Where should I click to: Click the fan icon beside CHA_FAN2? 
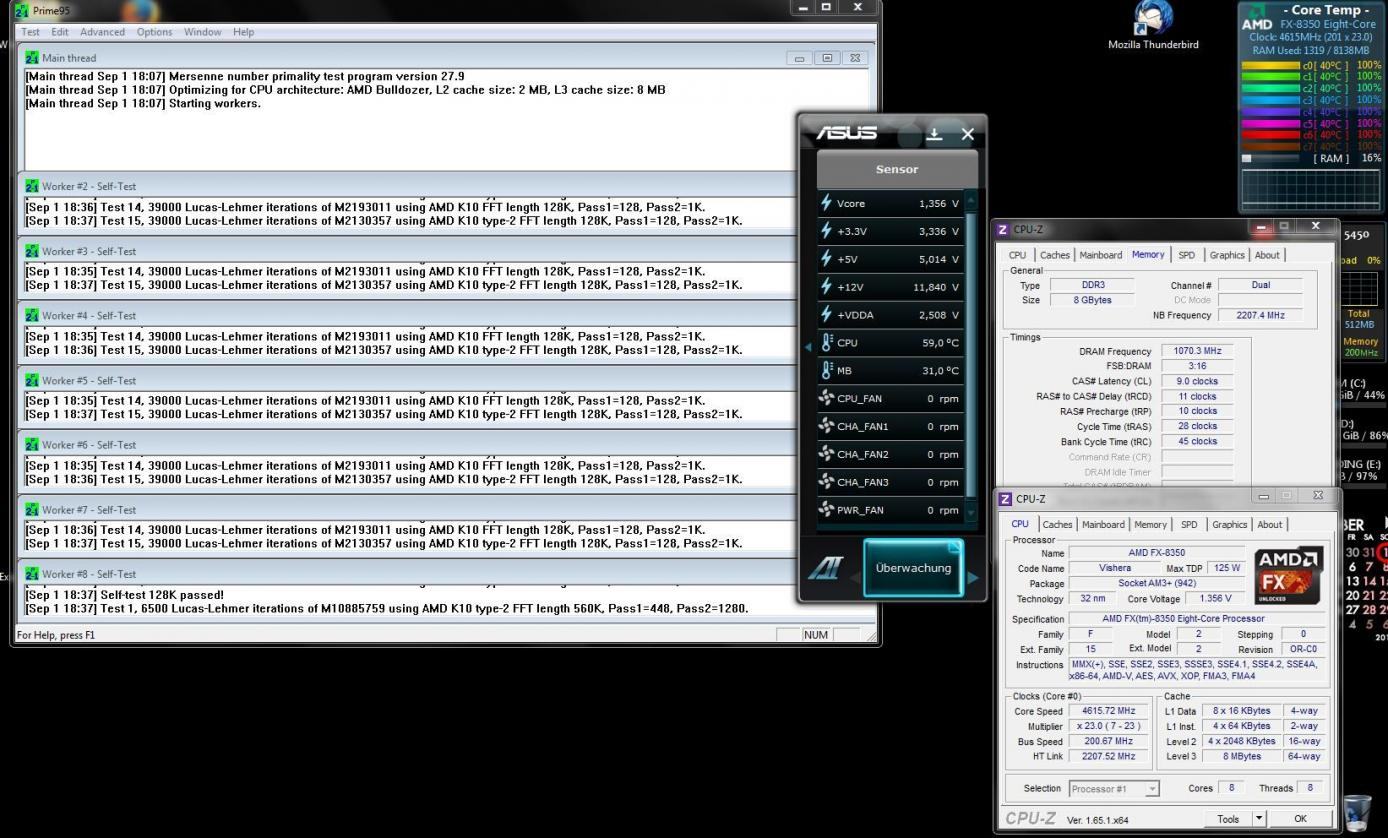point(826,454)
